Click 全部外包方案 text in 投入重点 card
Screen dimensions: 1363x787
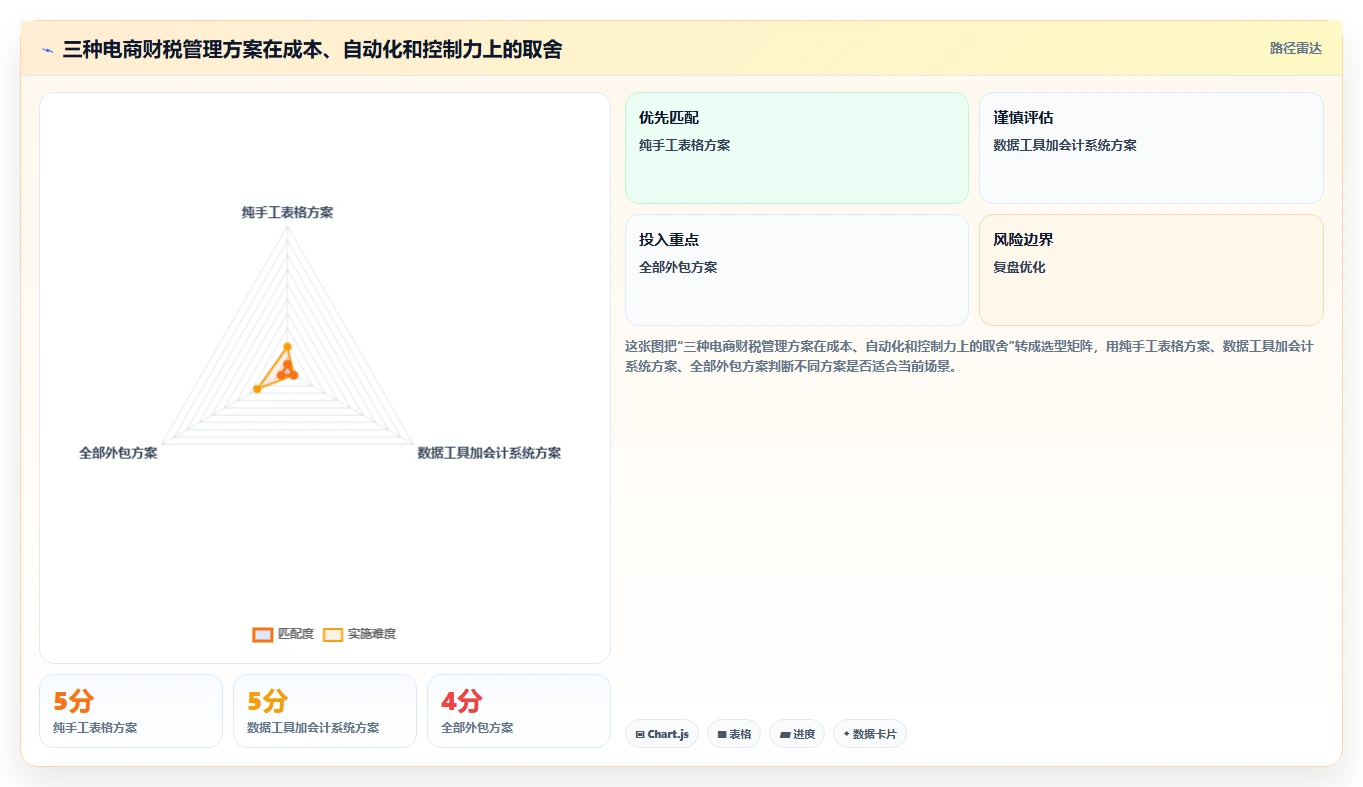pos(678,267)
